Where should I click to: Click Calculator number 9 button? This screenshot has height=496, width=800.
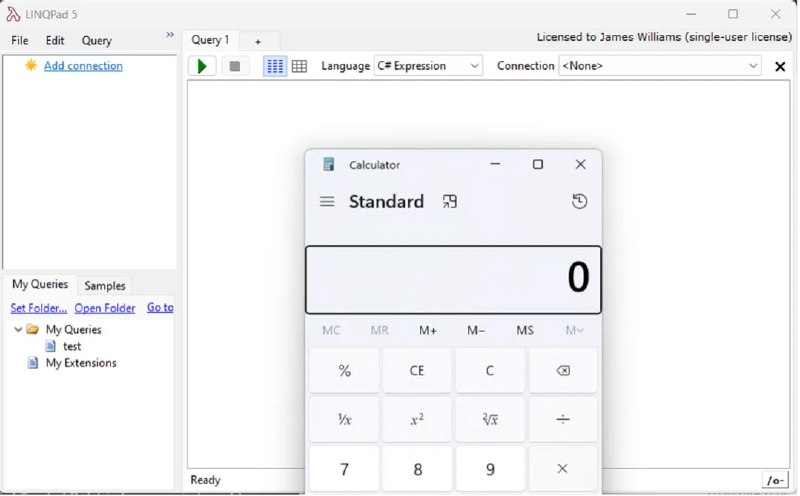click(x=490, y=468)
